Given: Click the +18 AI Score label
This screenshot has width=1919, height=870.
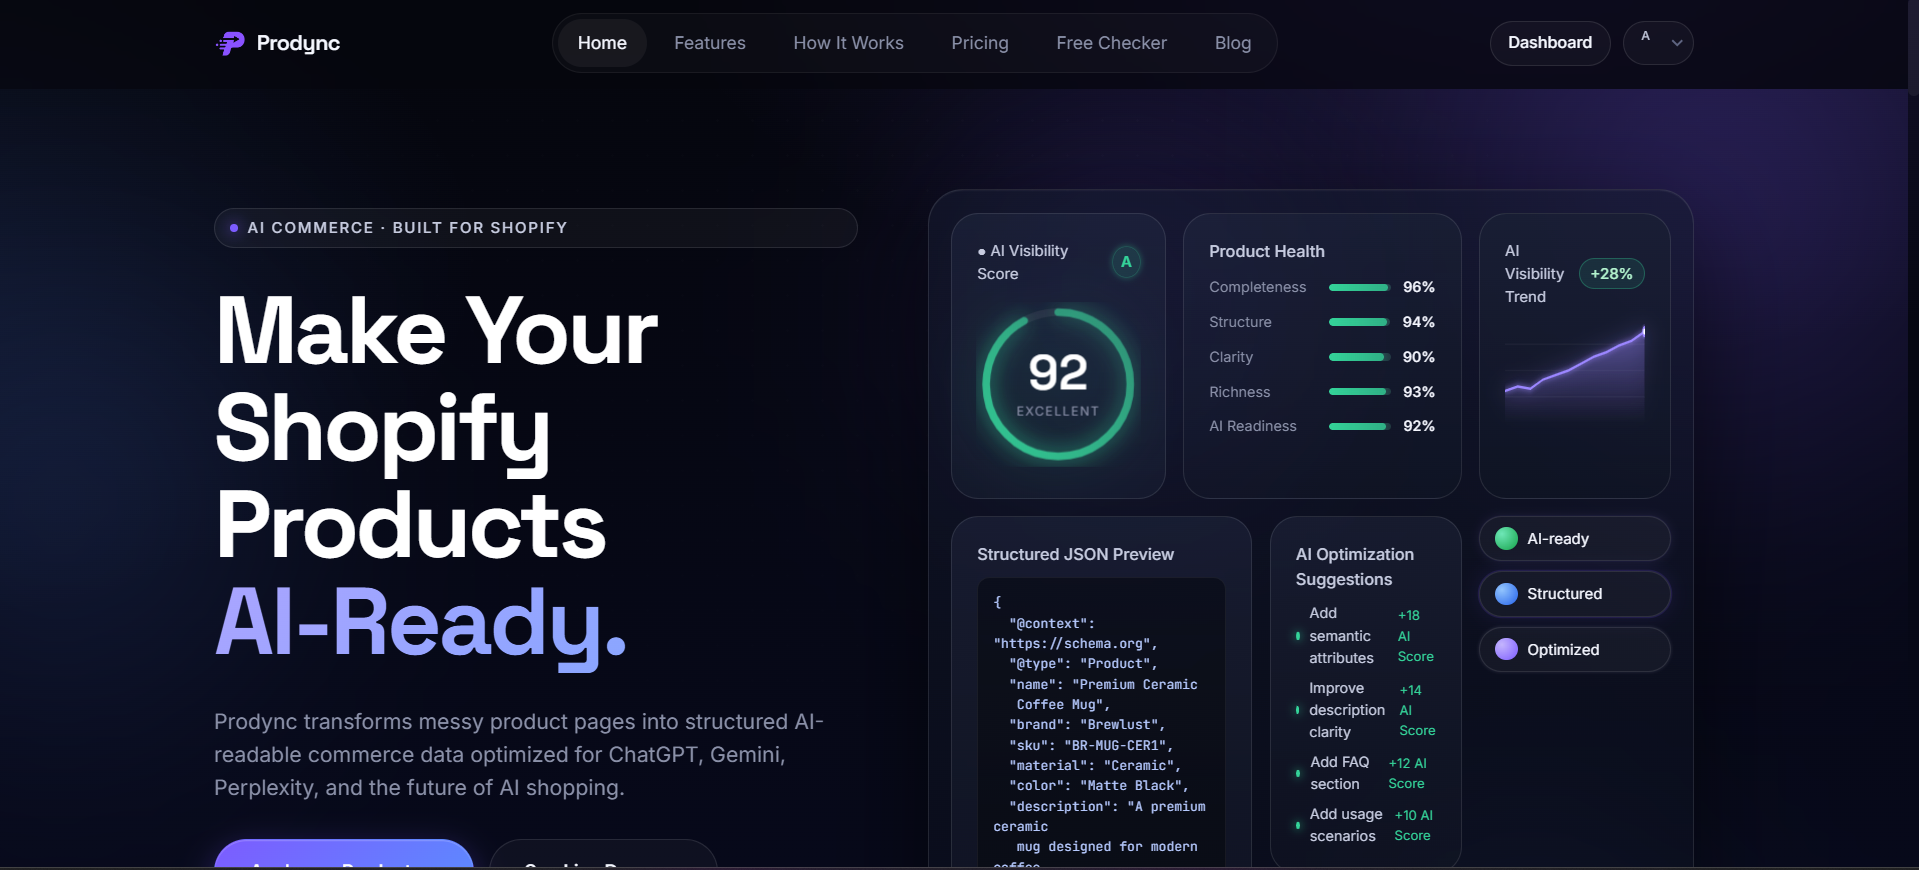Looking at the screenshot, I should [1415, 636].
